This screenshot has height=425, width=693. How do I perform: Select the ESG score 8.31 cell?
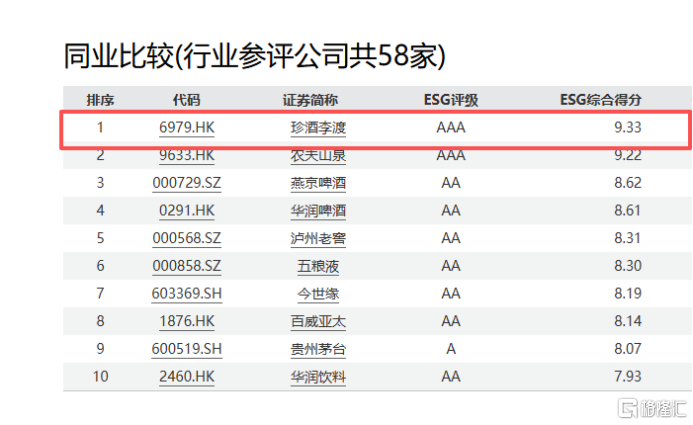click(628, 238)
